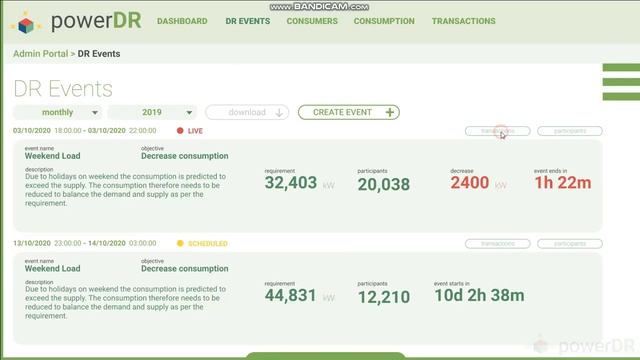
Task: Open participants for the SCHEDULED event
Action: point(570,244)
